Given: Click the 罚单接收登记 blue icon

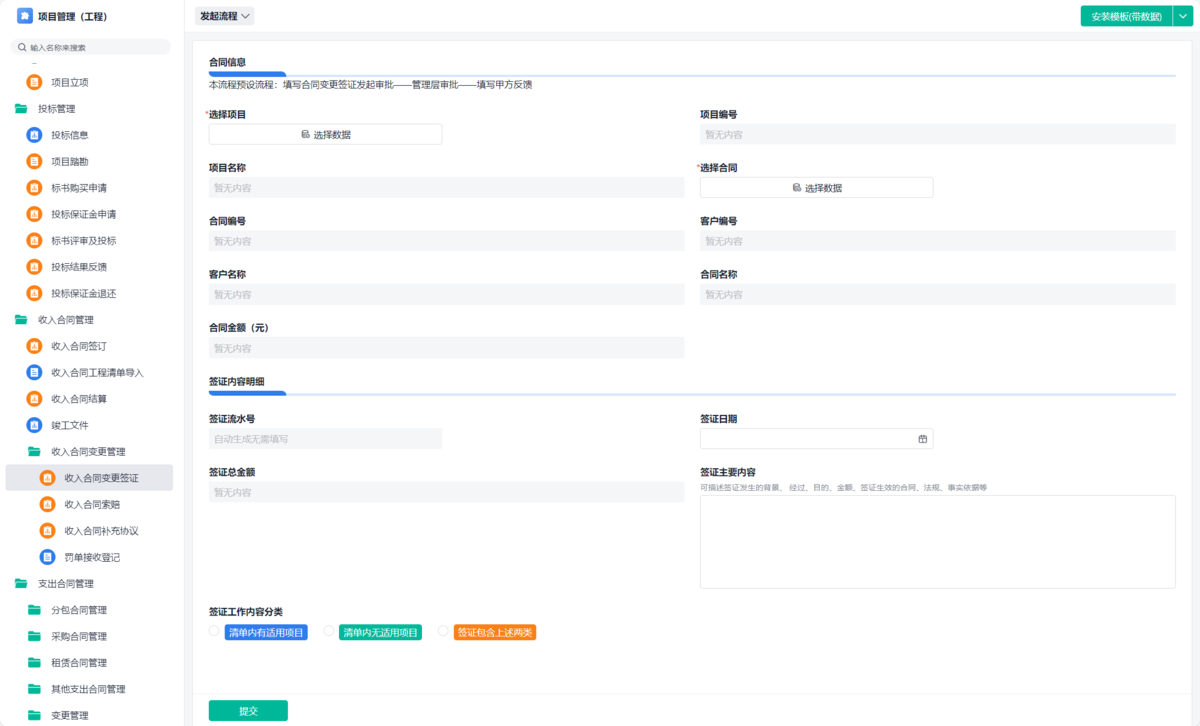Looking at the screenshot, I should point(48,557).
